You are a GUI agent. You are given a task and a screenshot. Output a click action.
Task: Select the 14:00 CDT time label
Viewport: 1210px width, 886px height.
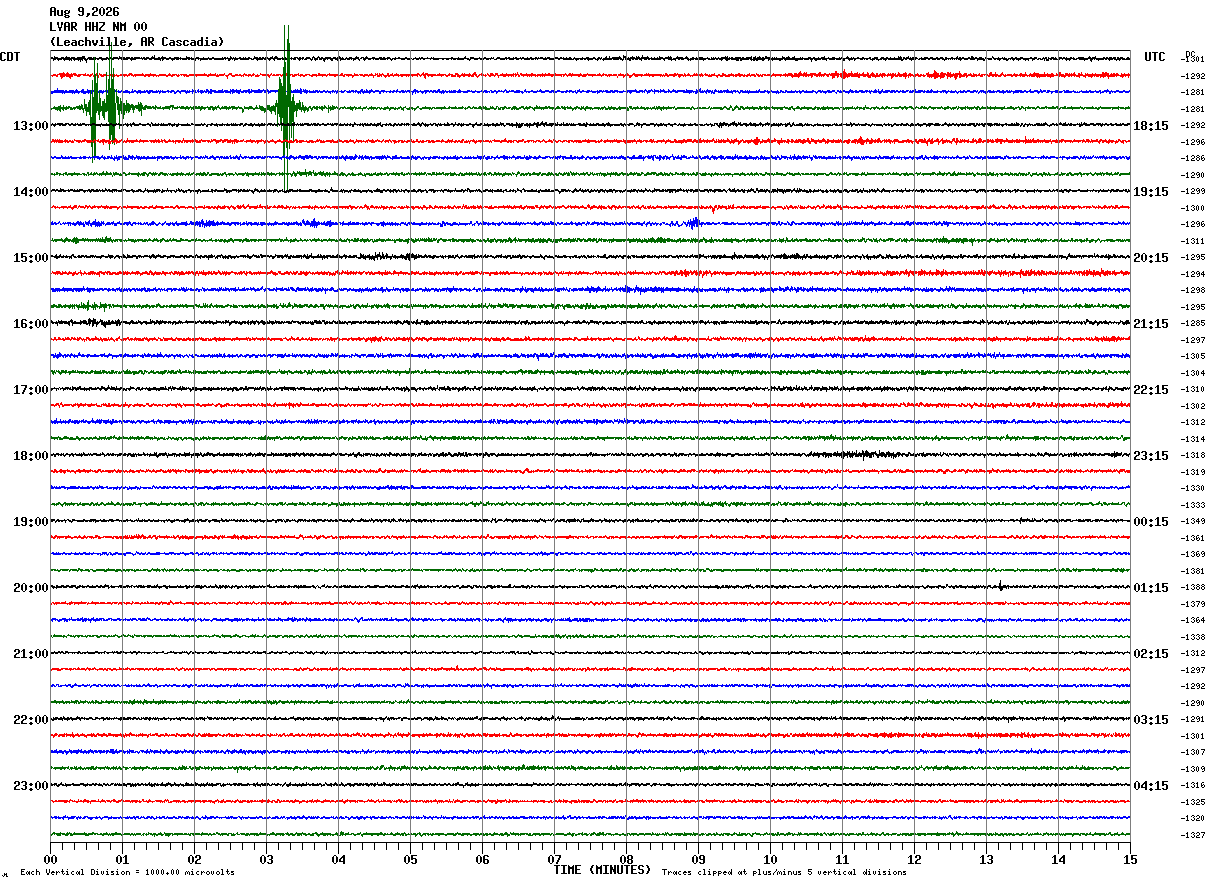[x=30, y=192]
